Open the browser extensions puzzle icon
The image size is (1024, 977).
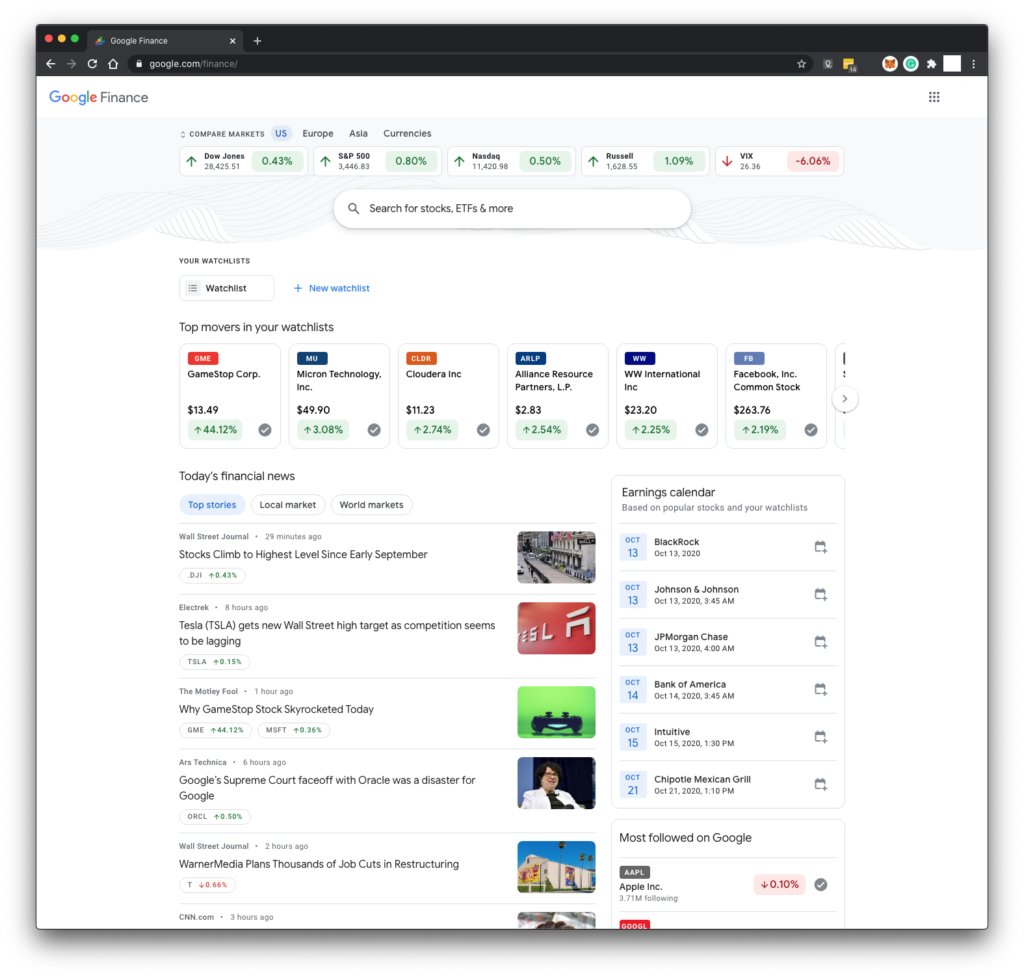click(931, 64)
